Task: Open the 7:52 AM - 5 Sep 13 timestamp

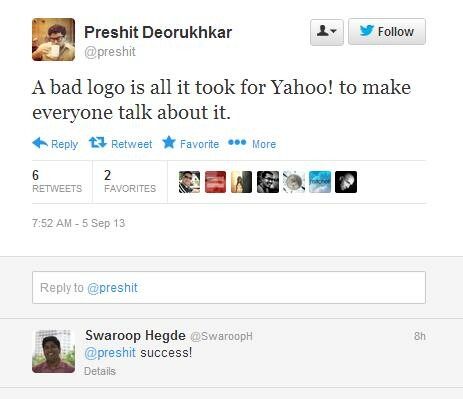Action: click(78, 223)
